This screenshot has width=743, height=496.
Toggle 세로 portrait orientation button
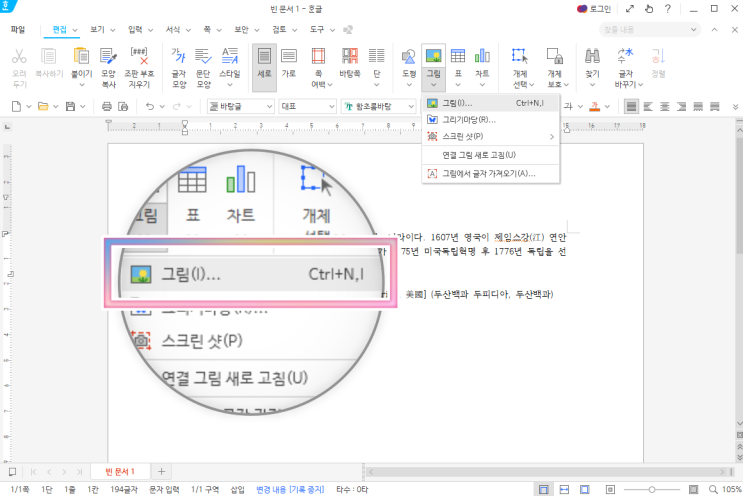tap(264, 67)
